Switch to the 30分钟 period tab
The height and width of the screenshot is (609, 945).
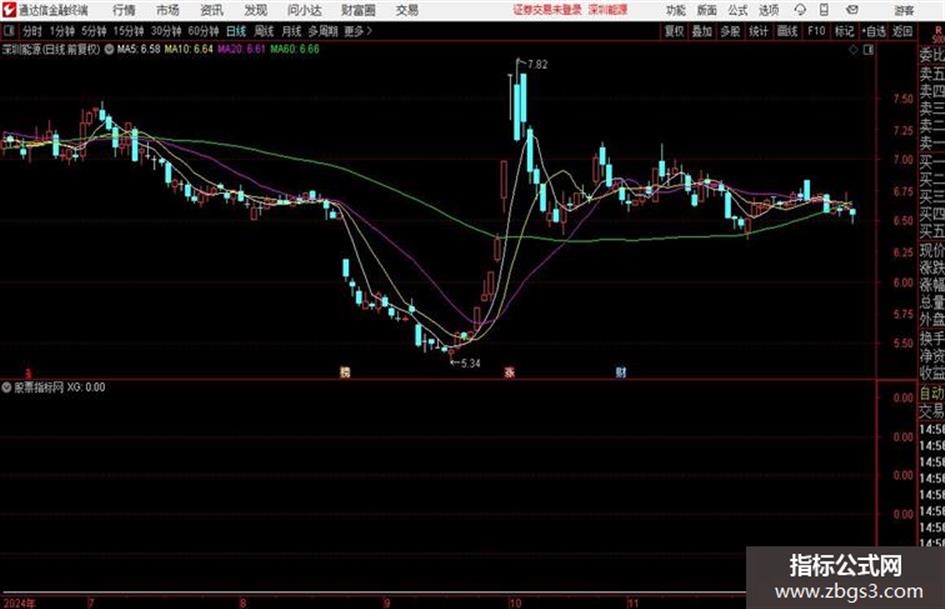pyautogui.click(x=166, y=31)
